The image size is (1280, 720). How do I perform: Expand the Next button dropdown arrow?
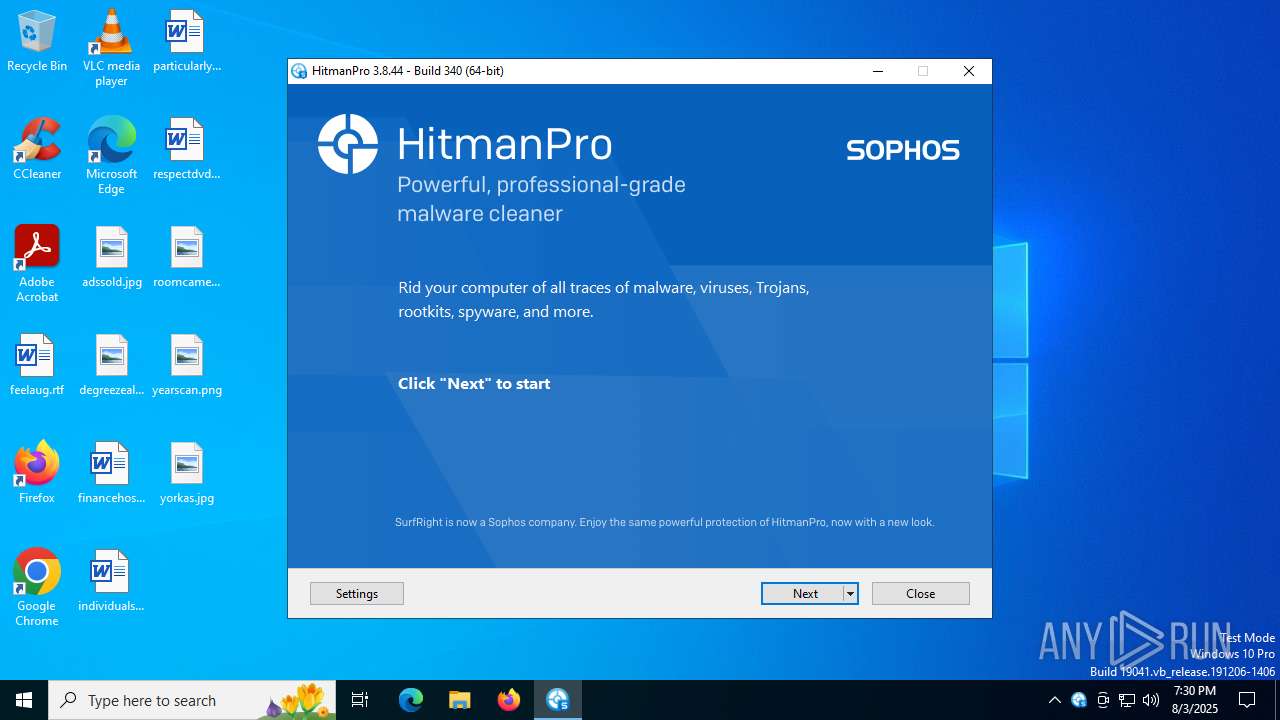(x=850, y=594)
